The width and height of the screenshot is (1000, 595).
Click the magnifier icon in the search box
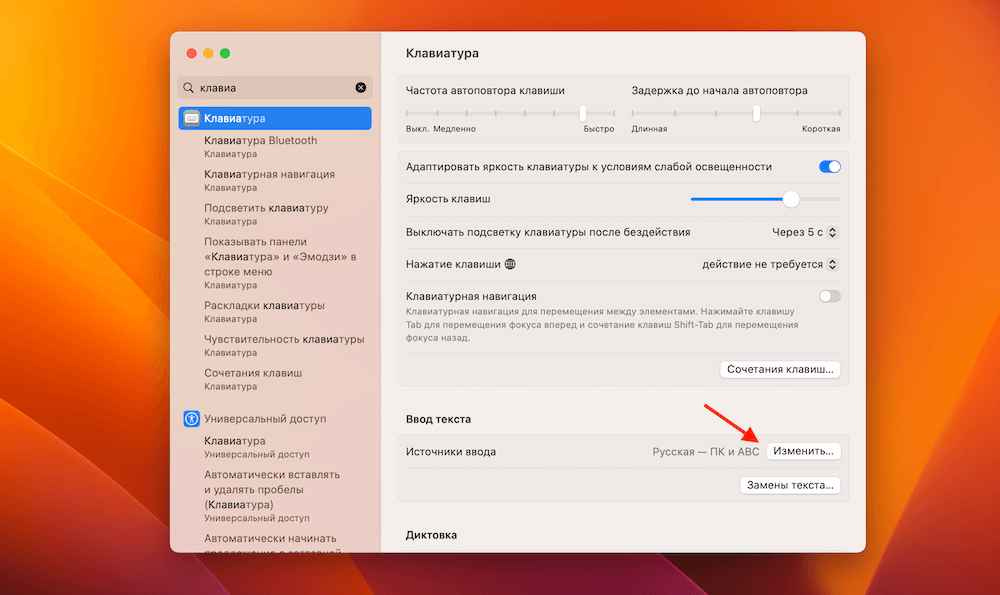pyautogui.click(x=188, y=87)
